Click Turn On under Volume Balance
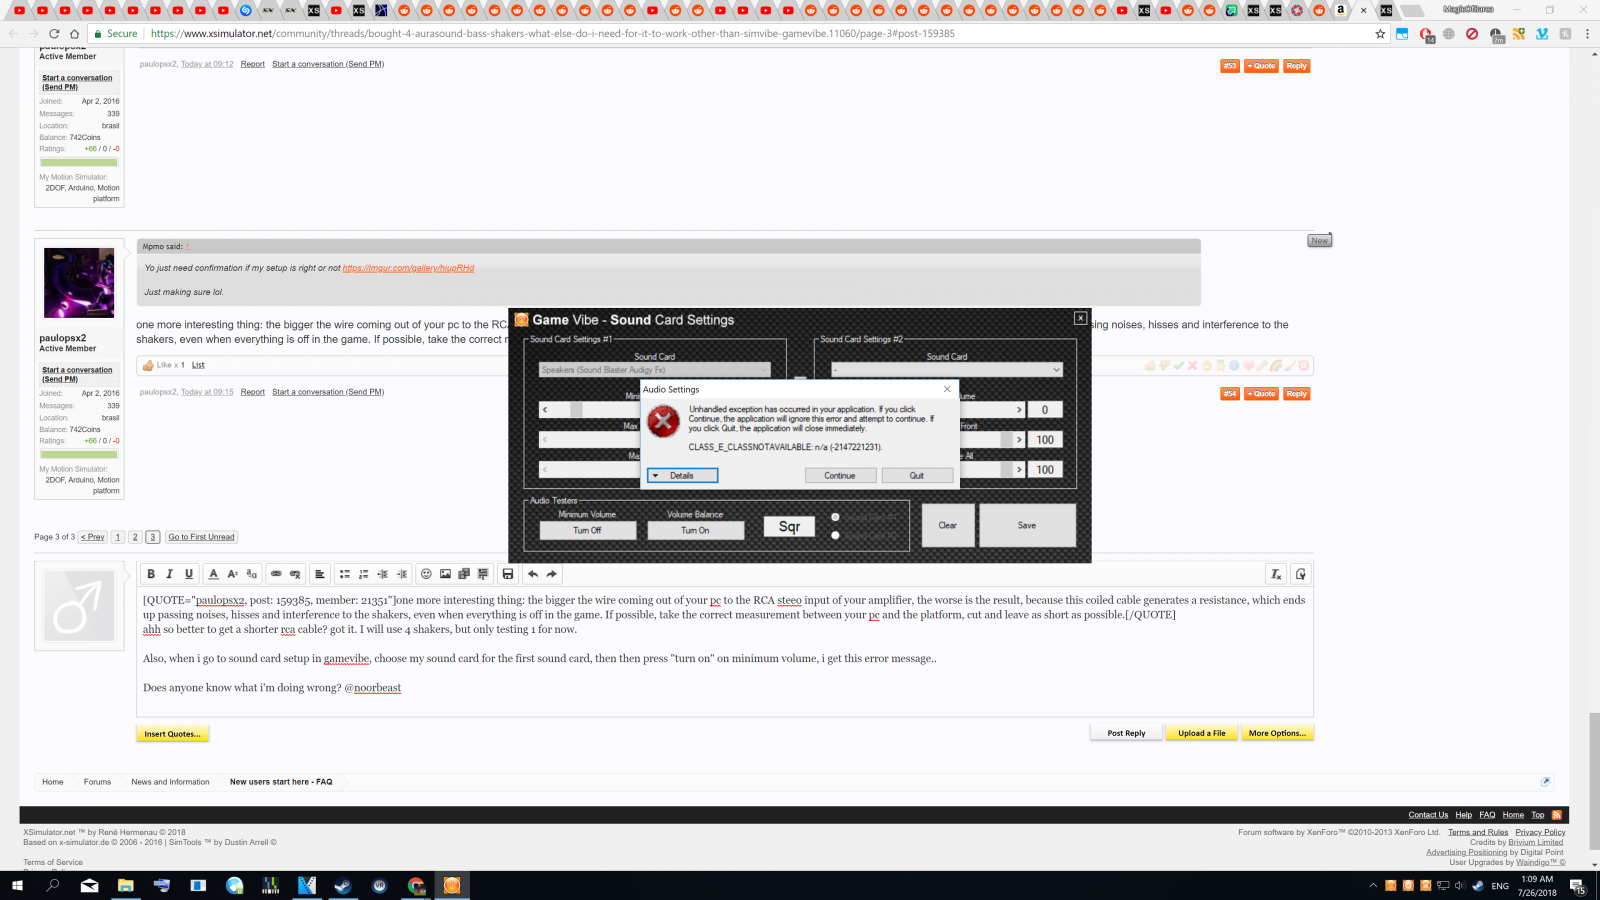The width and height of the screenshot is (1600, 900). 696,531
